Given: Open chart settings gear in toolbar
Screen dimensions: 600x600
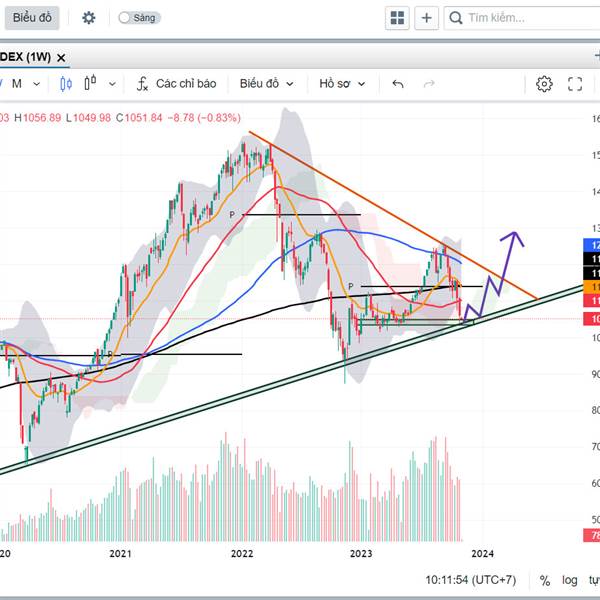Looking at the screenshot, I should (544, 84).
